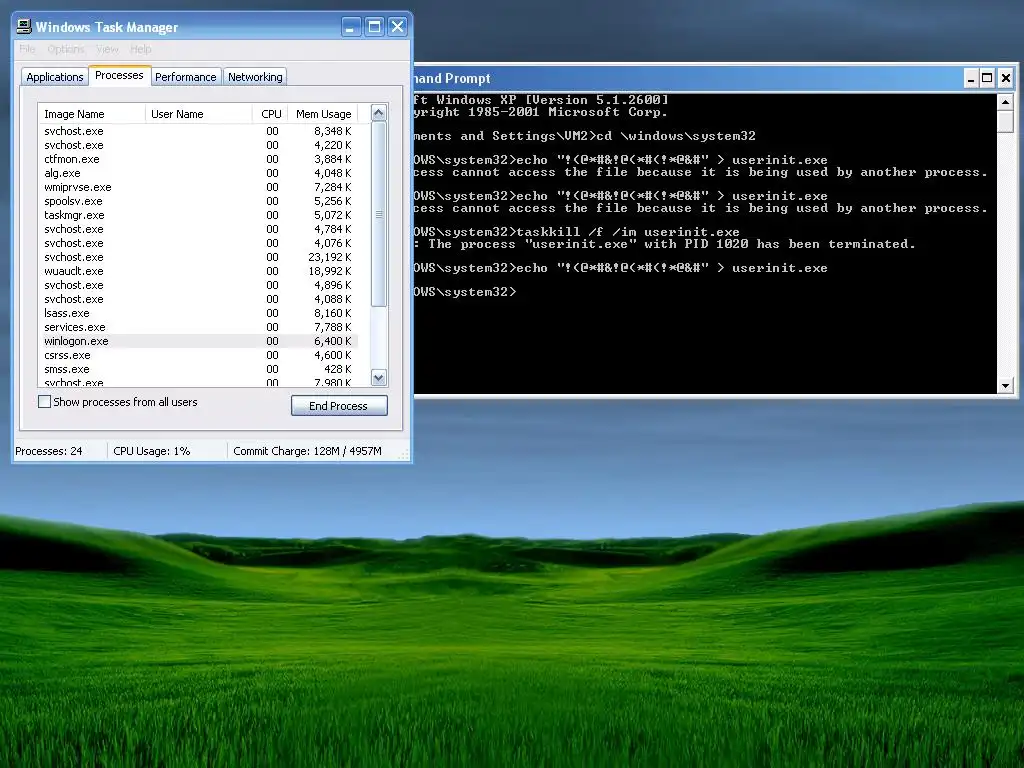Select the lsass.exe process
1024x768 pixels.
198,313
